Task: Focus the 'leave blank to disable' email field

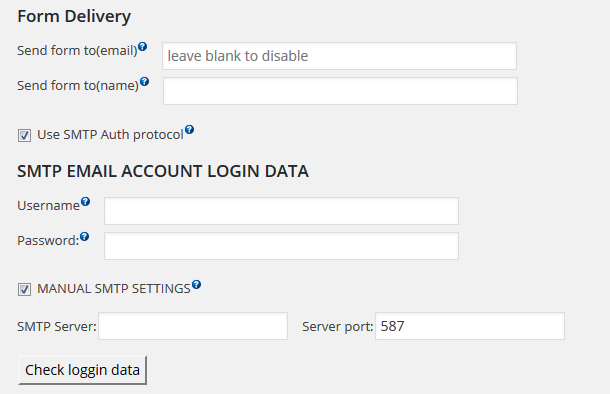Action: (x=339, y=56)
